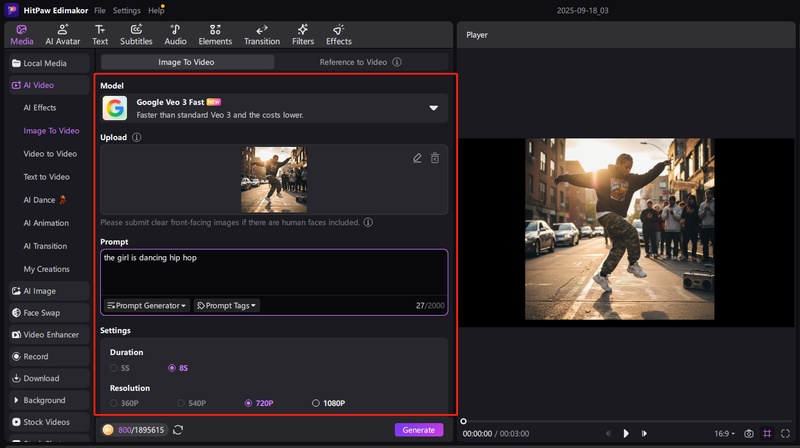Click the uploaded dancer image thumbnail
The height and width of the screenshot is (448, 800).
coord(274,180)
